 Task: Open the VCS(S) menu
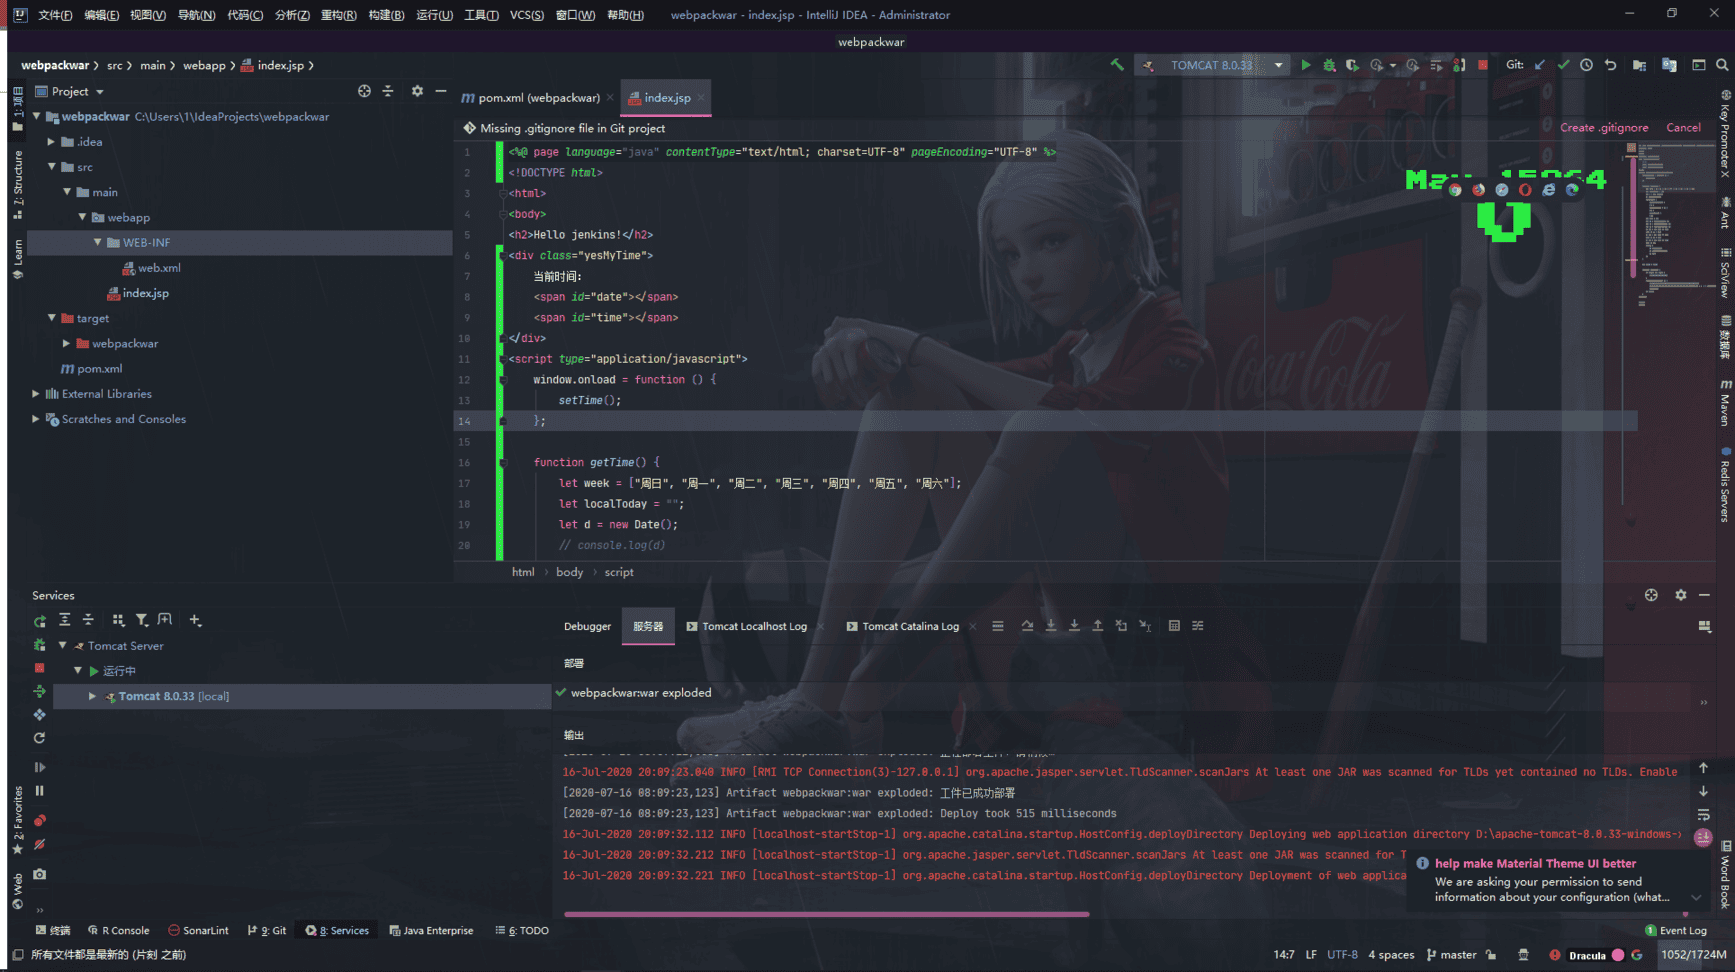(526, 15)
